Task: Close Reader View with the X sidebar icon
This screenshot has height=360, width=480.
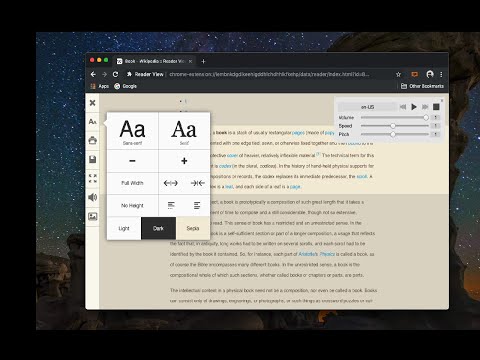Action: coord(93,103)
